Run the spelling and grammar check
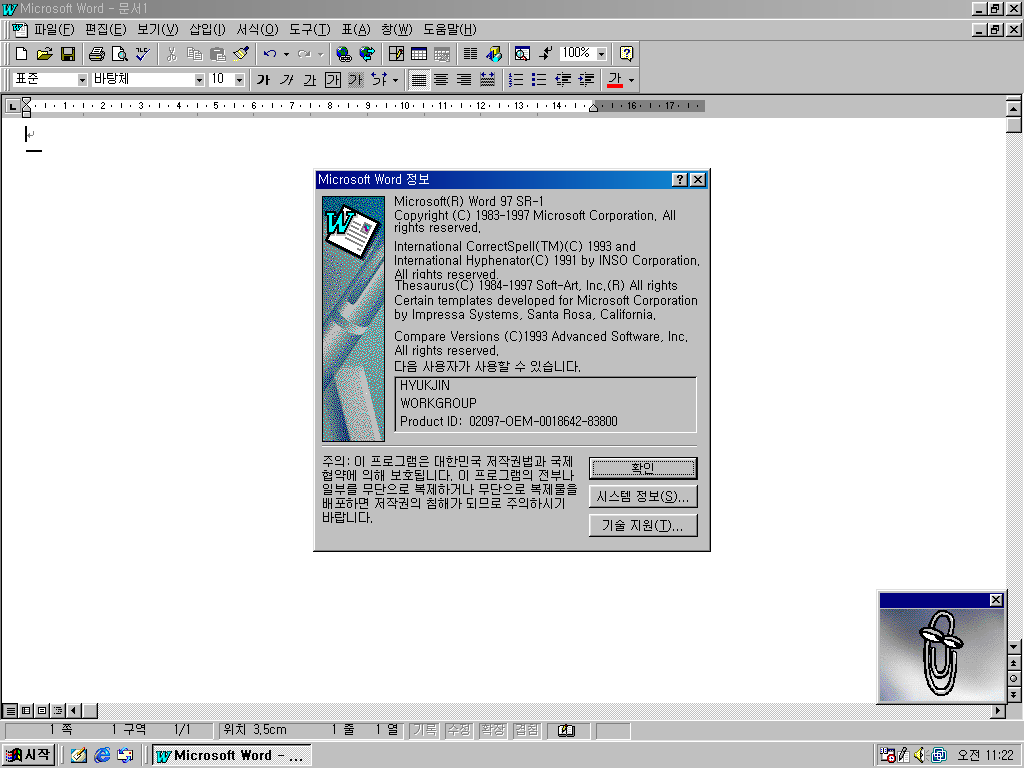The image size is (1024, 768). tap(143, 54)
